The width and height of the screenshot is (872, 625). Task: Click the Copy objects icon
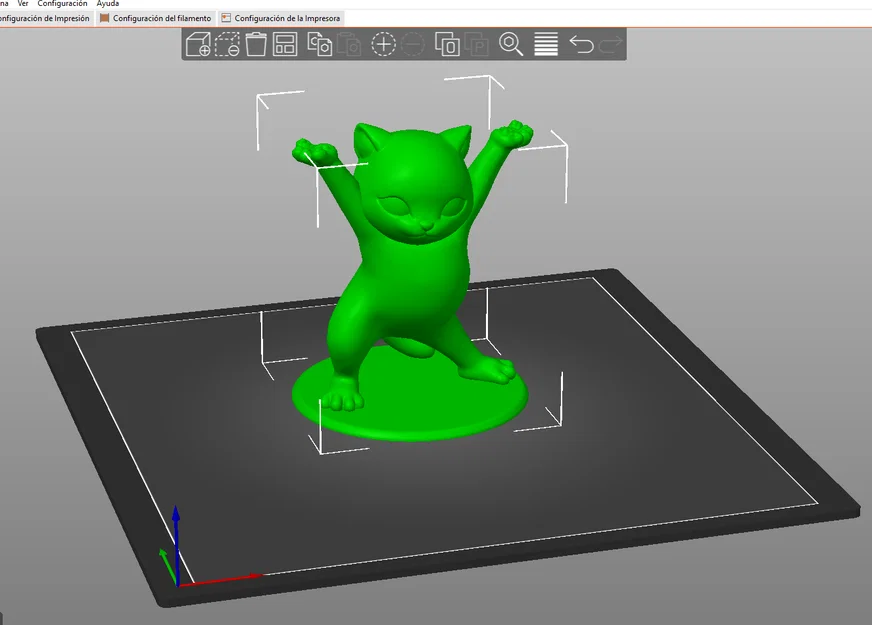point(320,44)
